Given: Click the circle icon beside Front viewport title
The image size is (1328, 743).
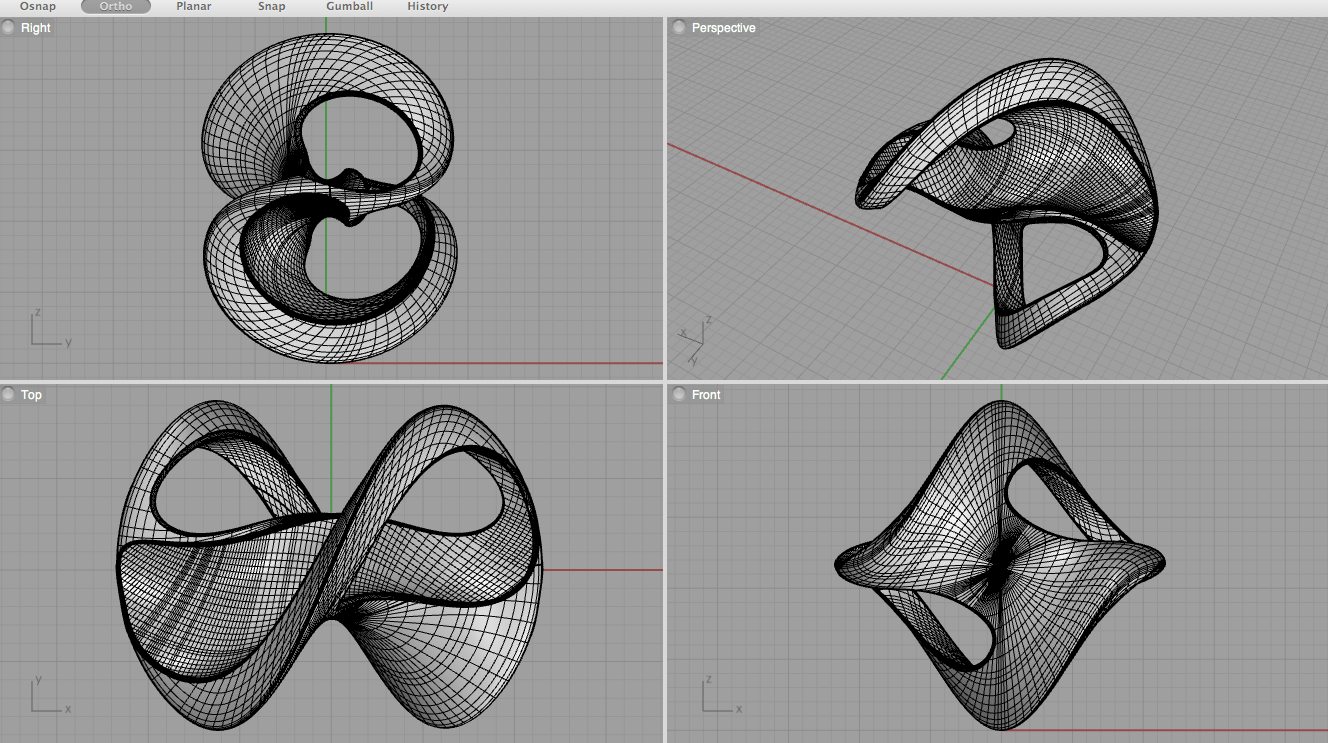Looking at the screenshot, I should click(x=679, y=395).
